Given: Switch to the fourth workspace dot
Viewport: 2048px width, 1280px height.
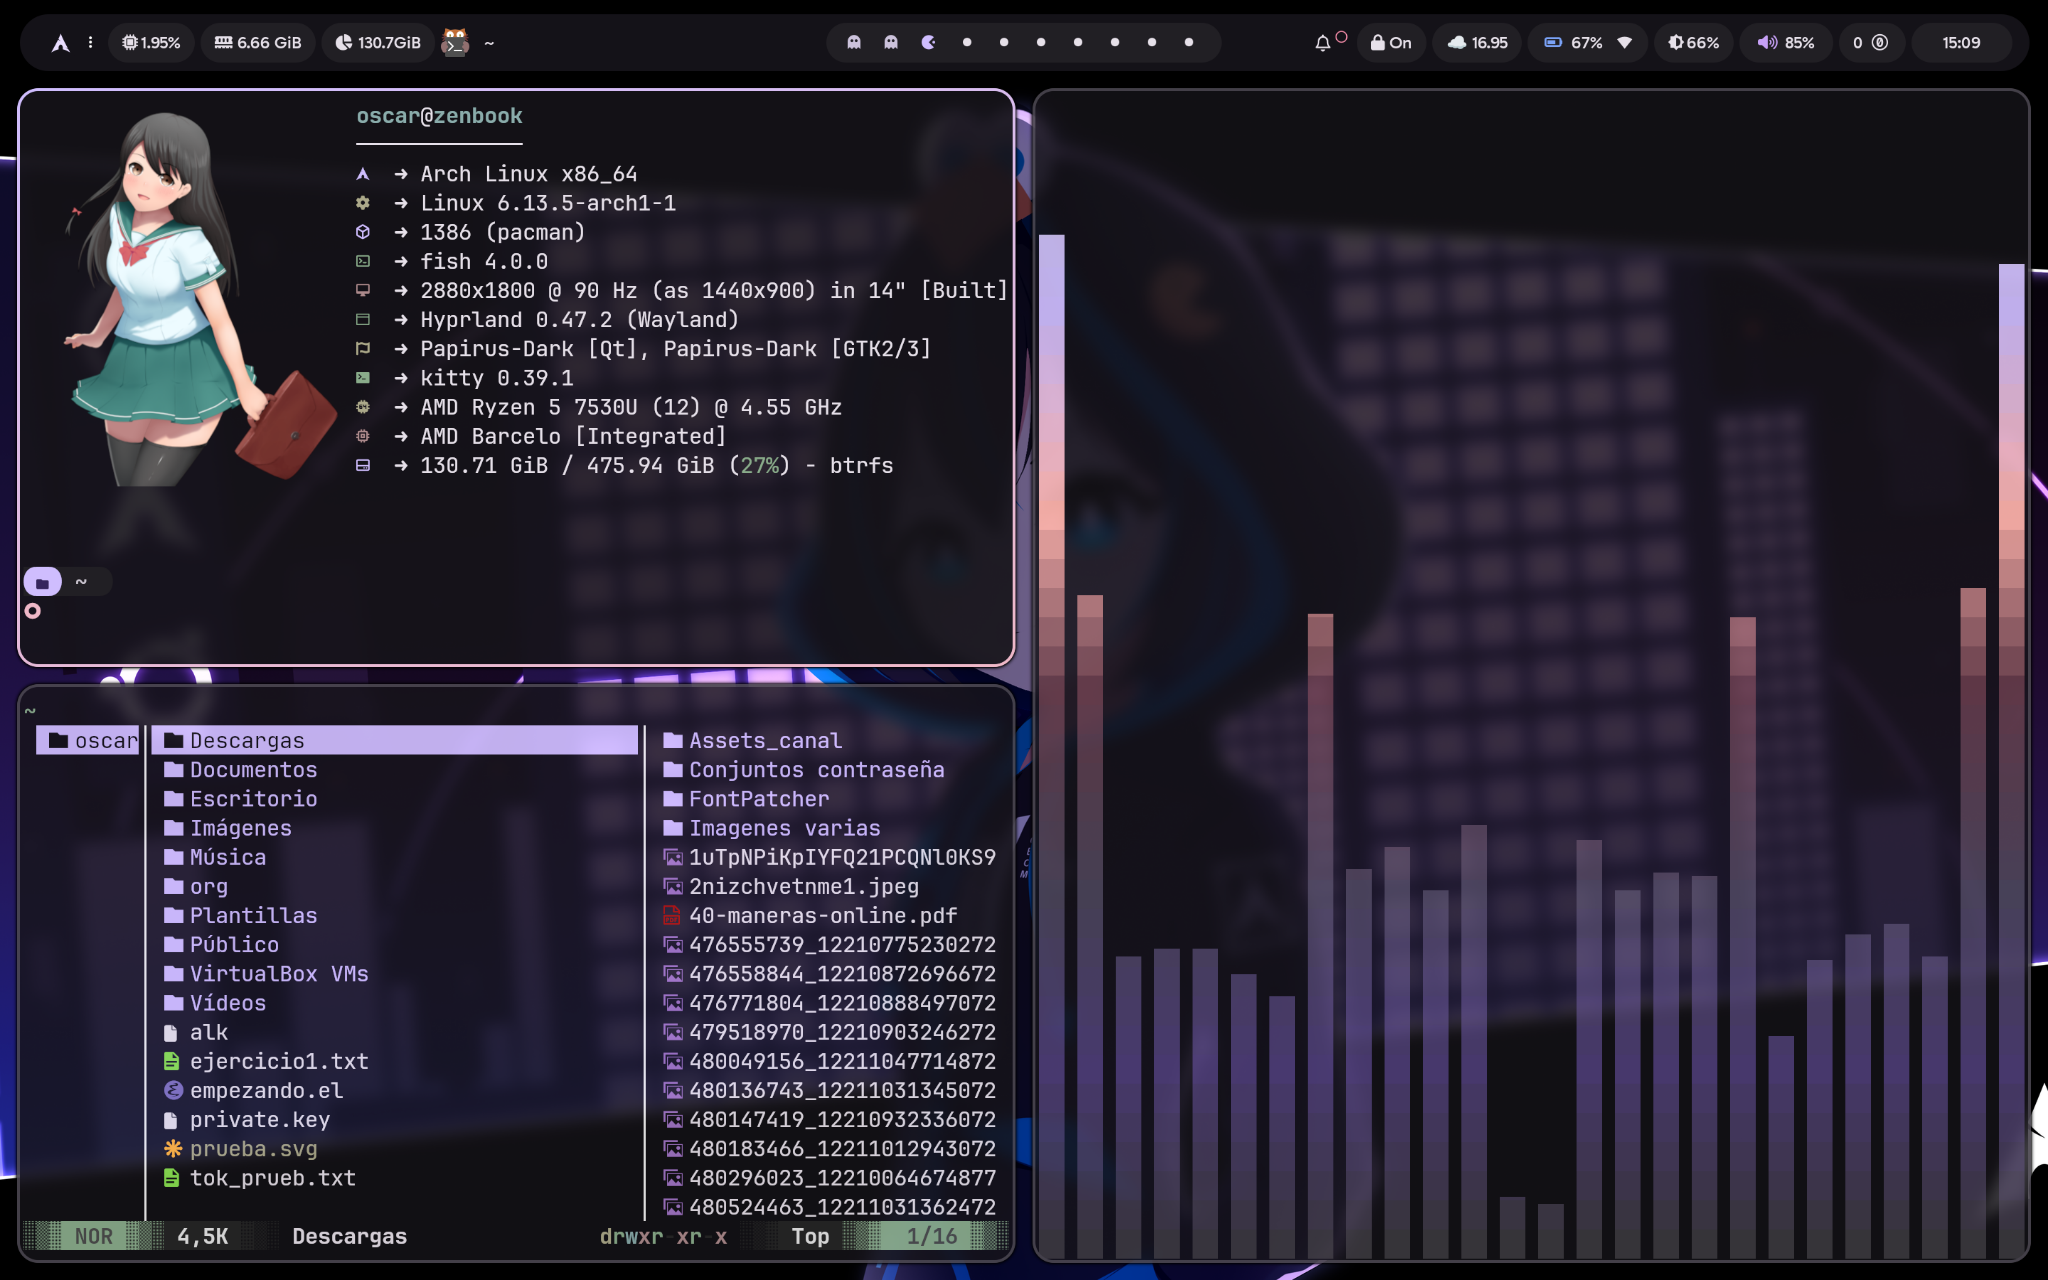Looking at the screenshot, I should [x=967, y=43].
